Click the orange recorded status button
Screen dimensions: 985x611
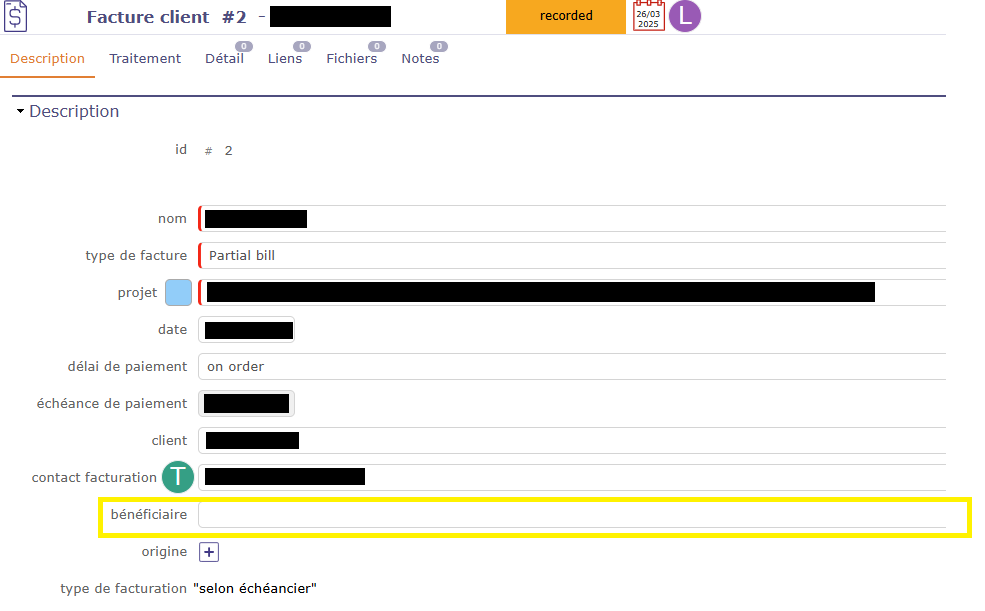pyautogui.click(x=565, y=16)
